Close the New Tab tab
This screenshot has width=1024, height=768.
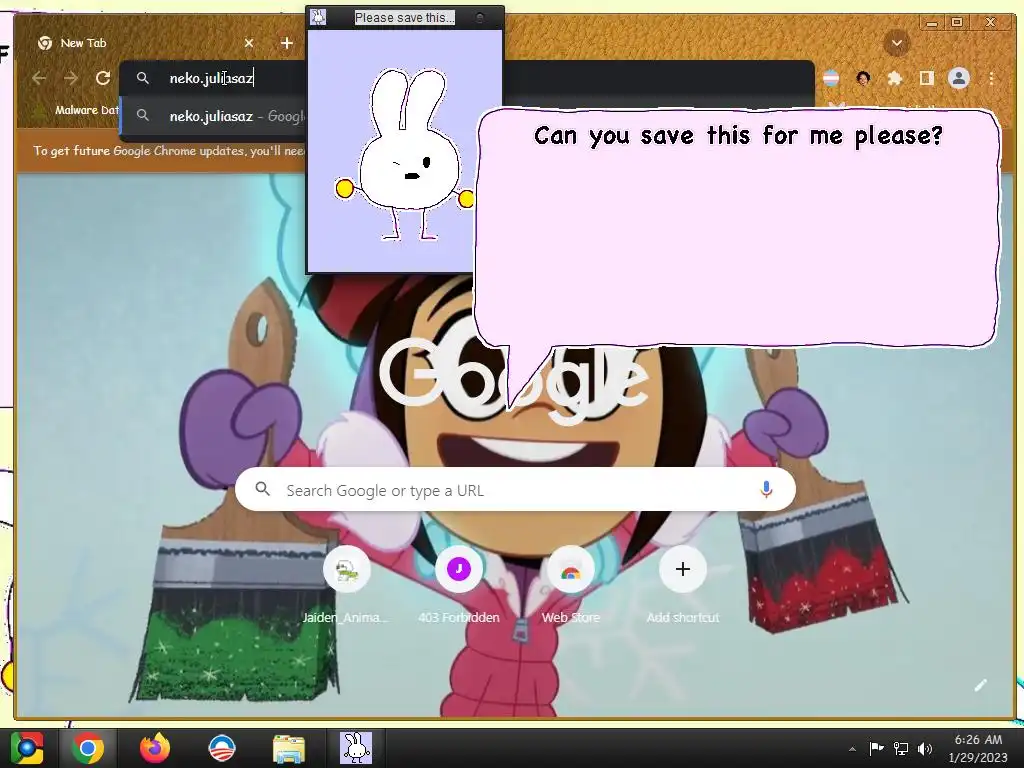coord(249,43)
